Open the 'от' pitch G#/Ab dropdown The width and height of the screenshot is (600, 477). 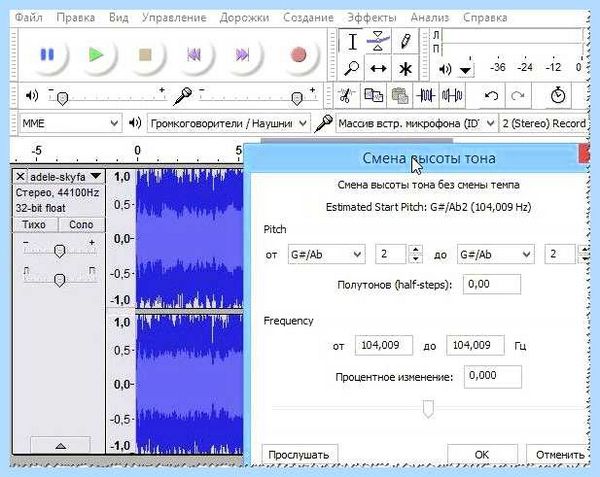326,254
